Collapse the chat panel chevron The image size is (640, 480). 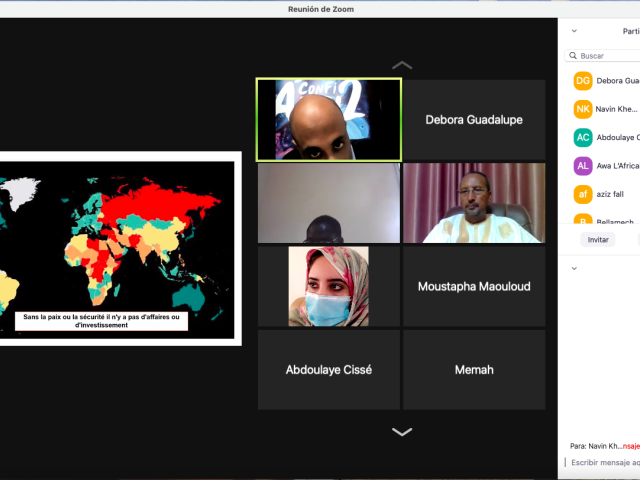574,269
